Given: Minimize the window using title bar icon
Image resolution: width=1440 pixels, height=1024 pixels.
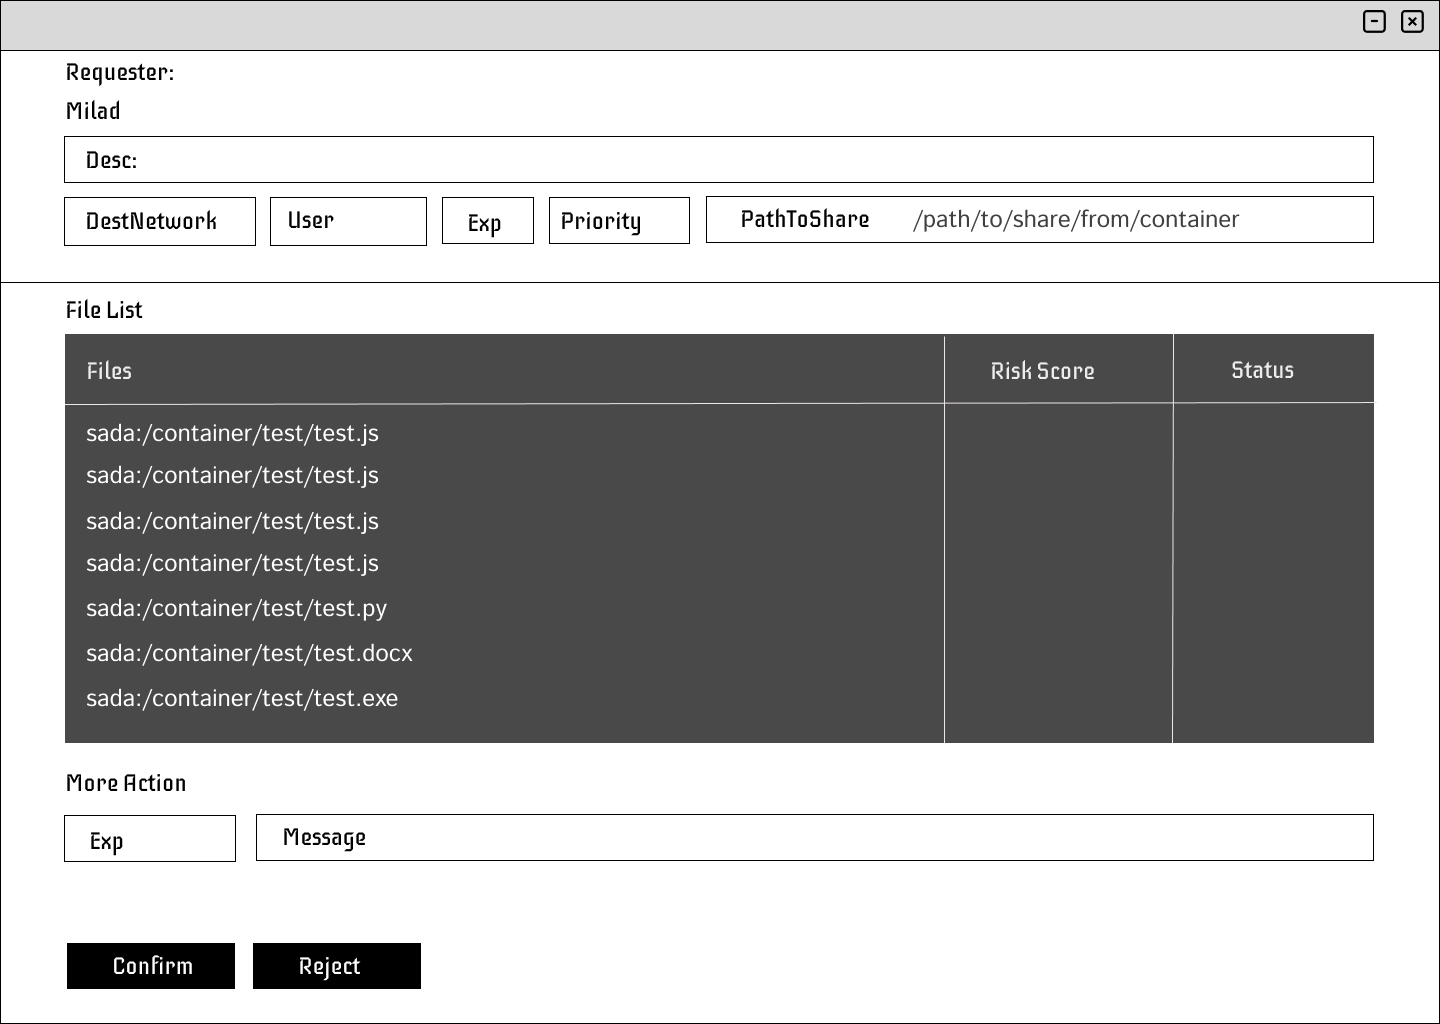Looking at the screenshot, I should coord(1374,22).
